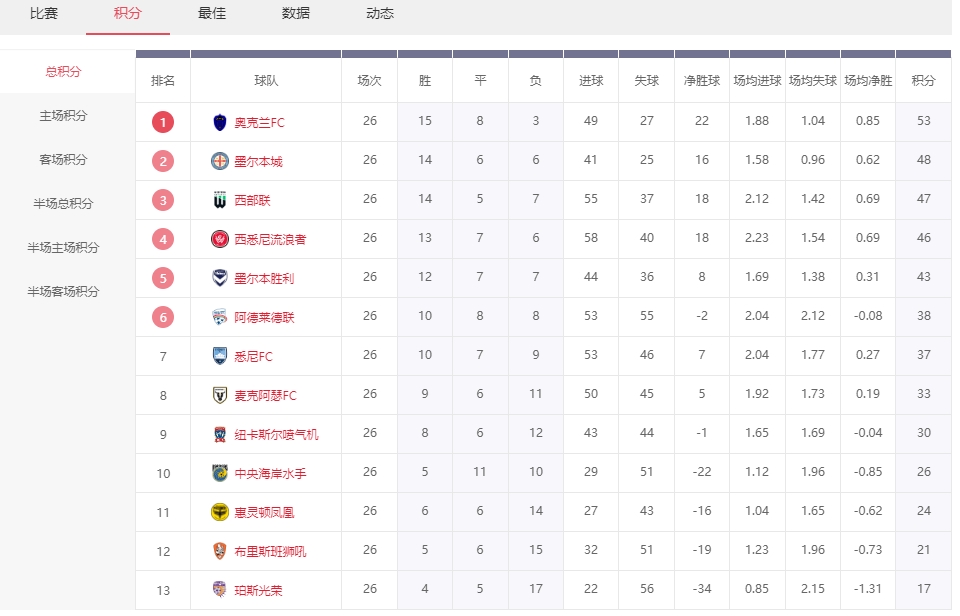960x616 pixels.
Task: Open the 最佳 tab
Action: point(212,14)
